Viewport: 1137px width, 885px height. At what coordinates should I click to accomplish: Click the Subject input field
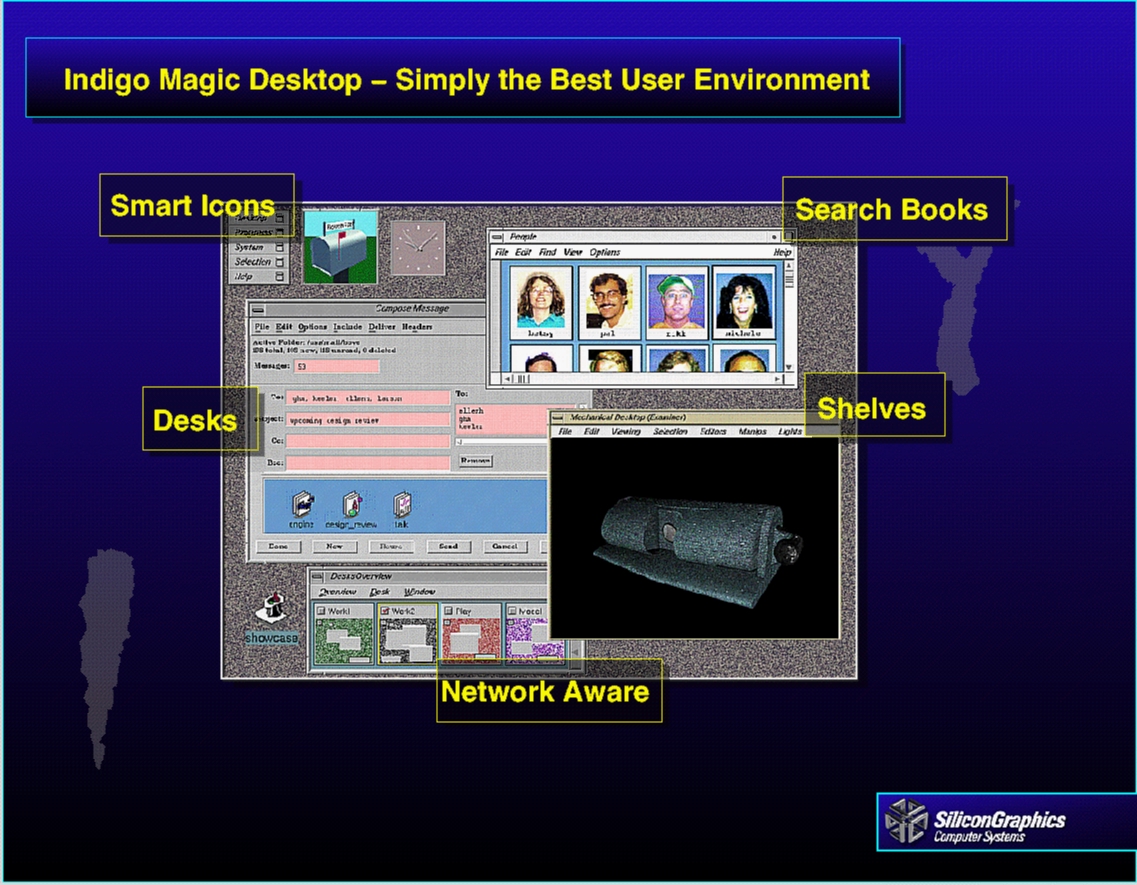click(x=367, y=420)
